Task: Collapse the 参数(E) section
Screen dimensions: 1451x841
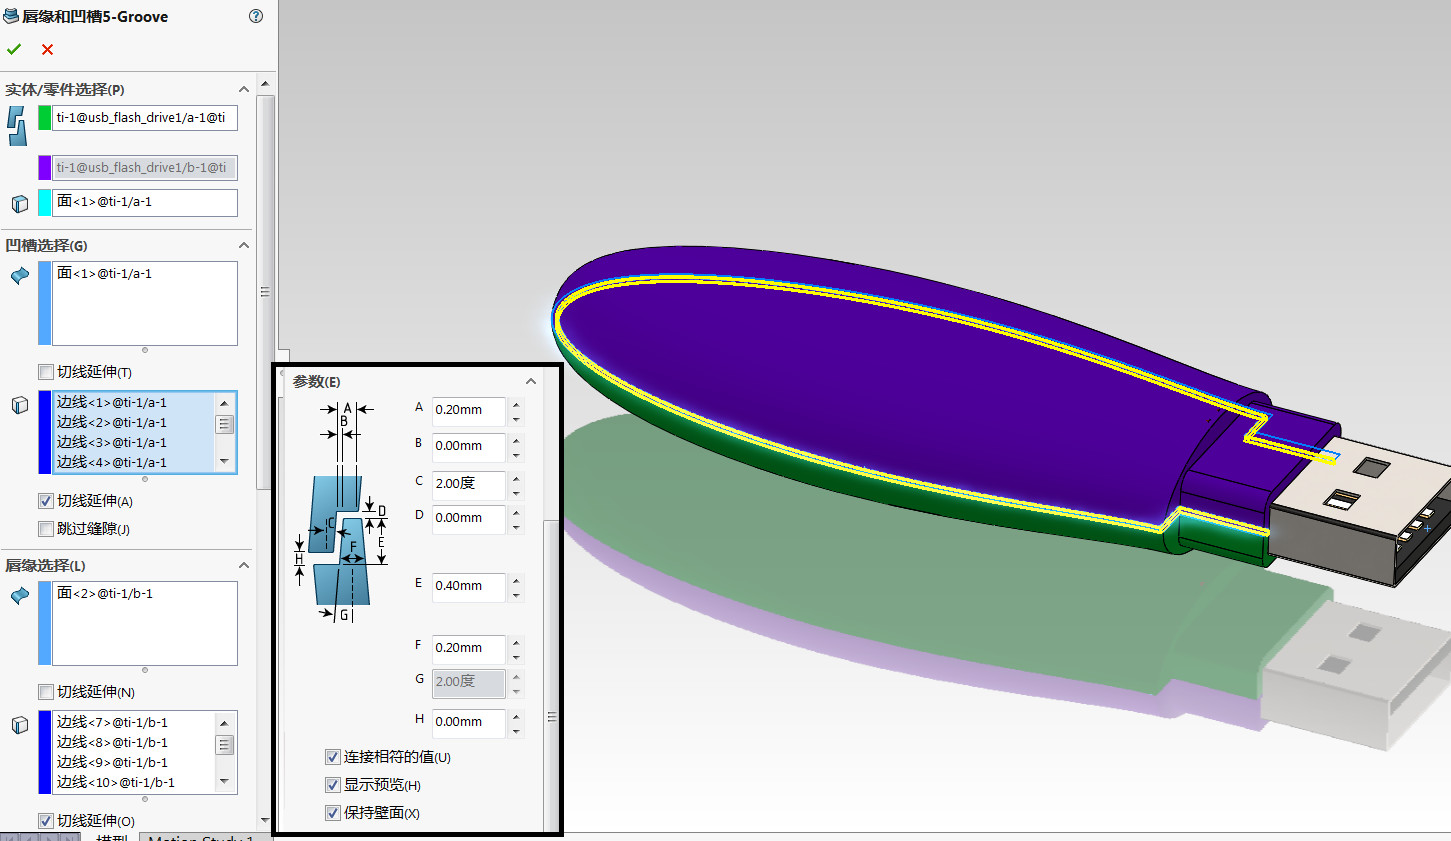Action: coord(531,381)
